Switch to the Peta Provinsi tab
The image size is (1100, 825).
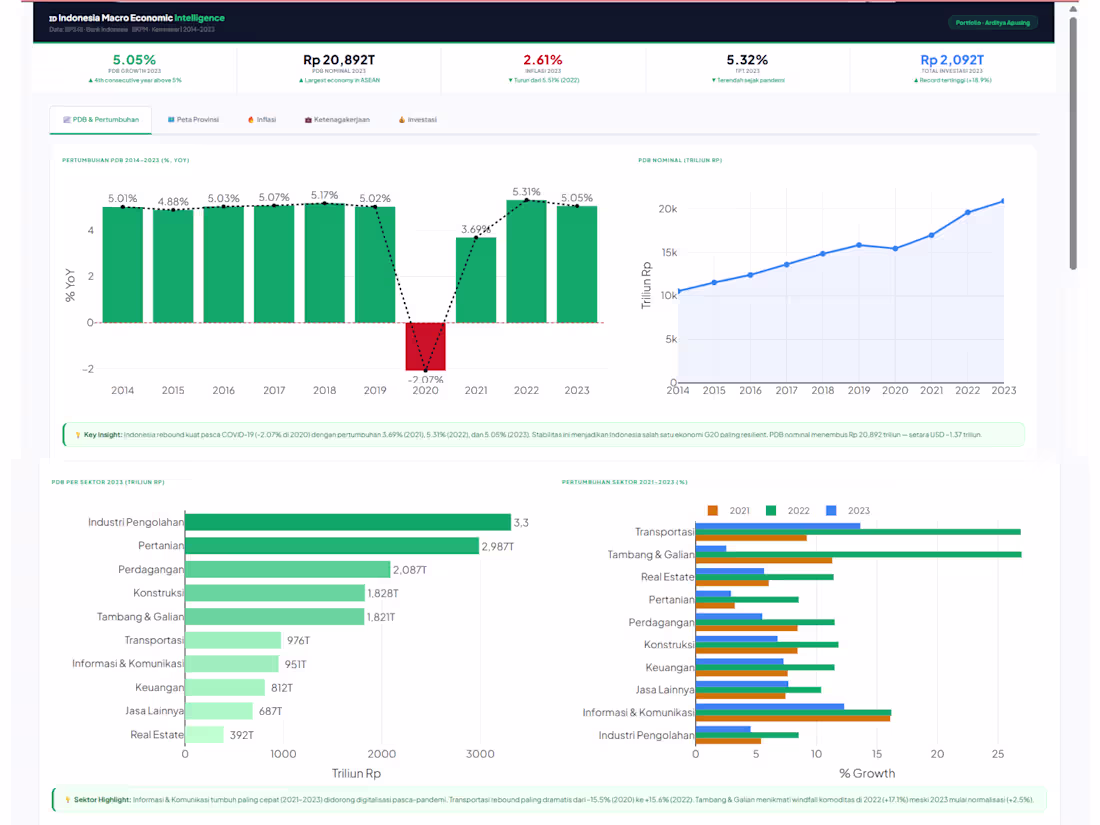click(194, 120)
